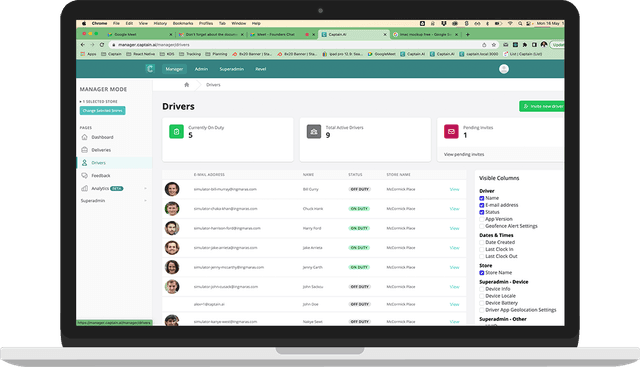Screen dimensions: 640x367
Task: Click the Captain logo icon in header
Action: (150, 69)
